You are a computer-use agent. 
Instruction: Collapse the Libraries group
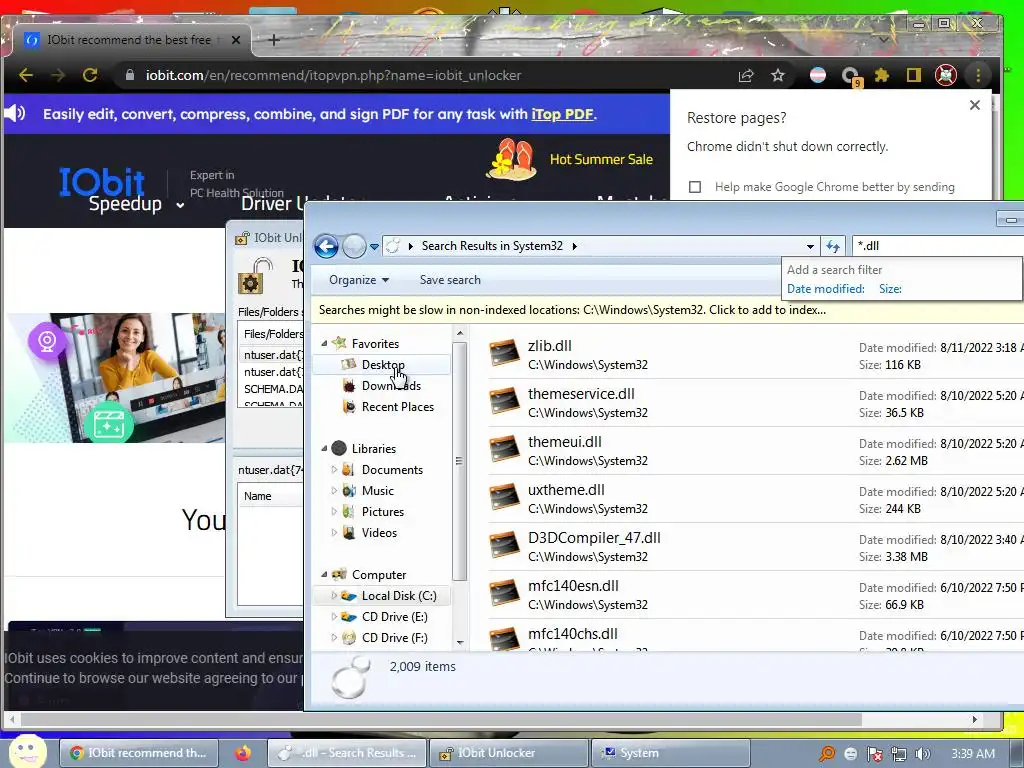tap(324, 449)
